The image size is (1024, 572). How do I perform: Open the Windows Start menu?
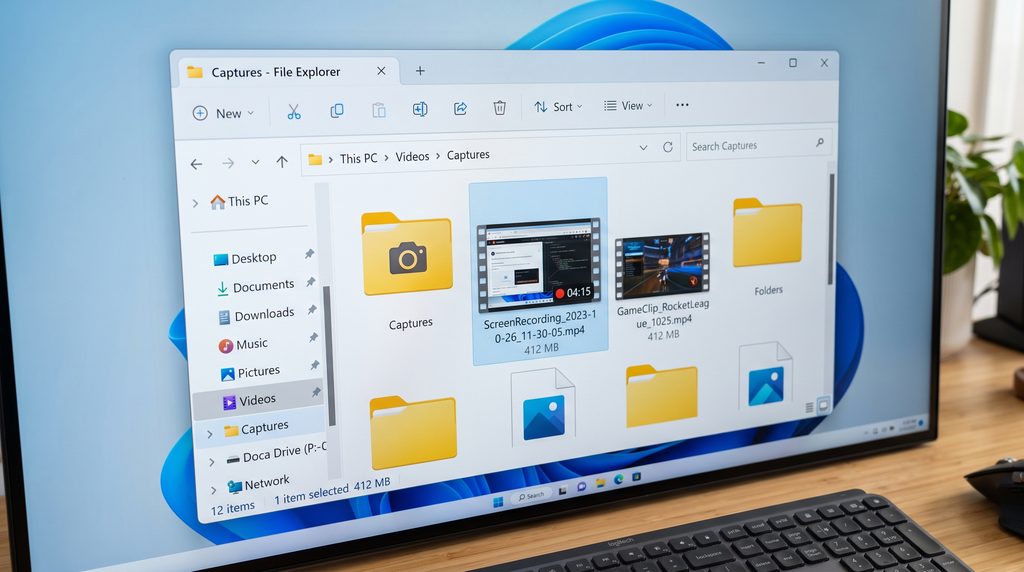498,501
